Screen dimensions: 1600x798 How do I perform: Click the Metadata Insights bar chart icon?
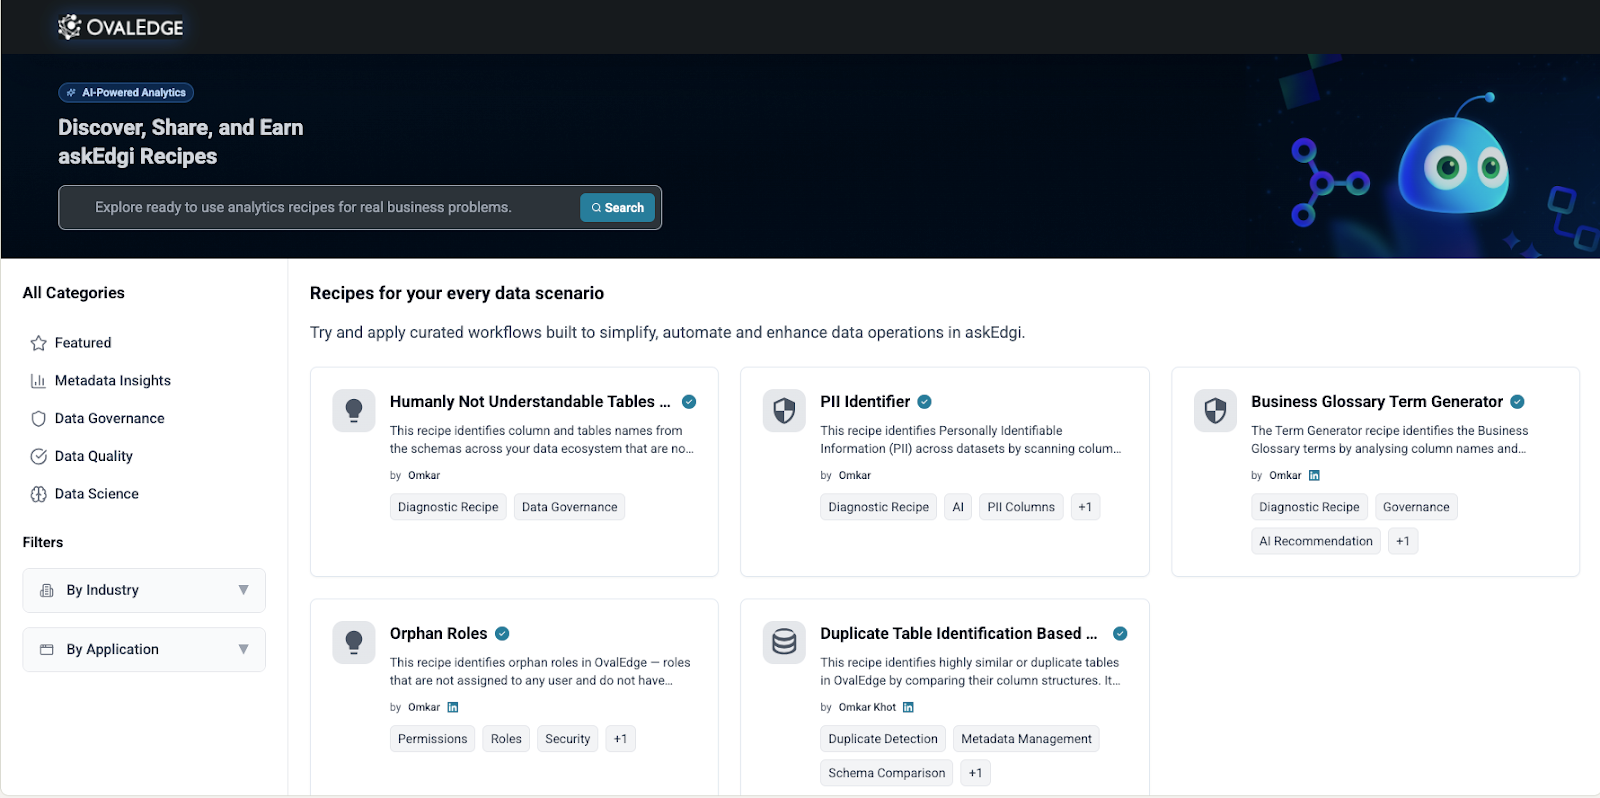pos(39,381)
